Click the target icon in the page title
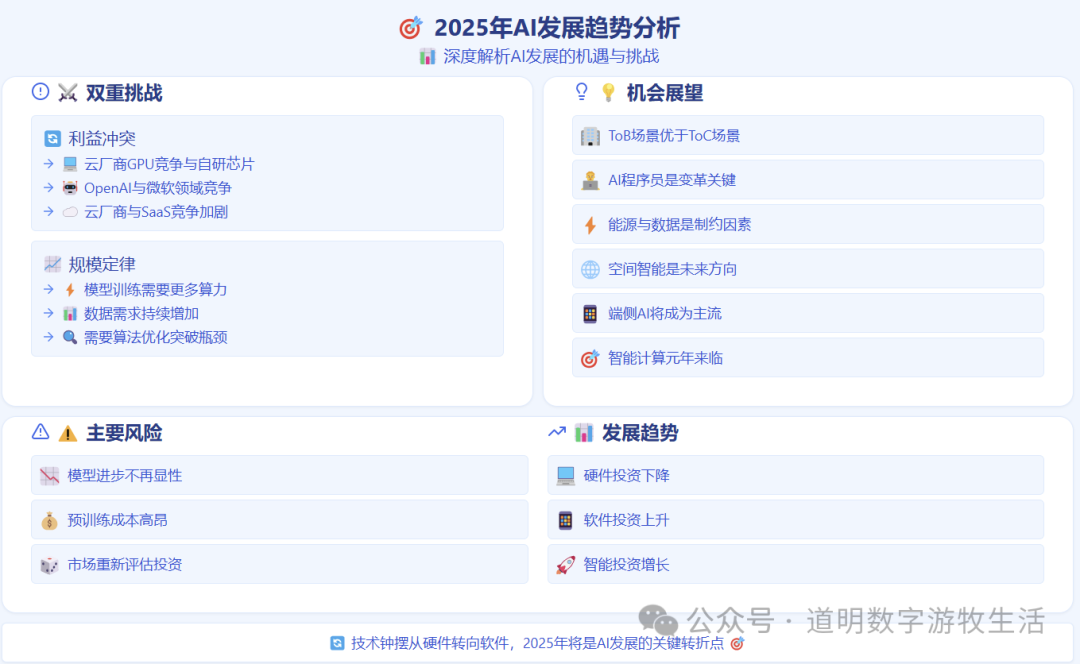The width and height of the screenshot is (1080, 664). pyautogui.click(x=410, y=28)
